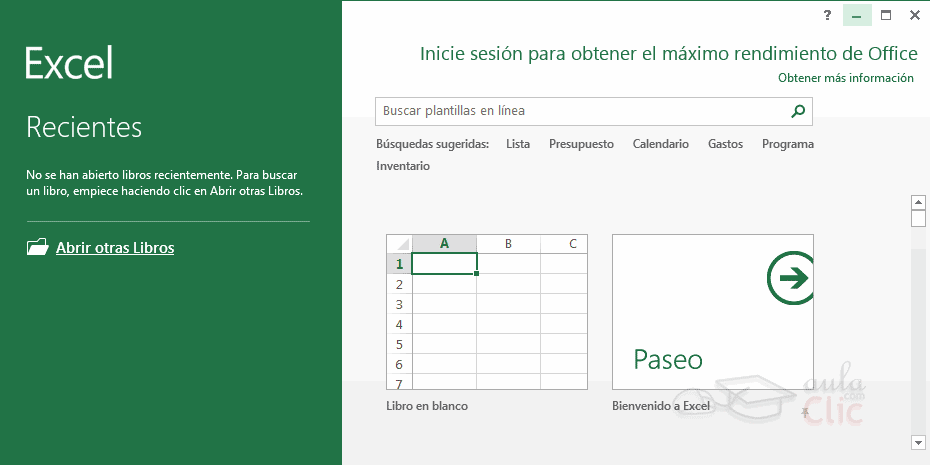Choose the Presupuesto suggested search
This screenshot has width=930, height=465.
coord(581,144)
